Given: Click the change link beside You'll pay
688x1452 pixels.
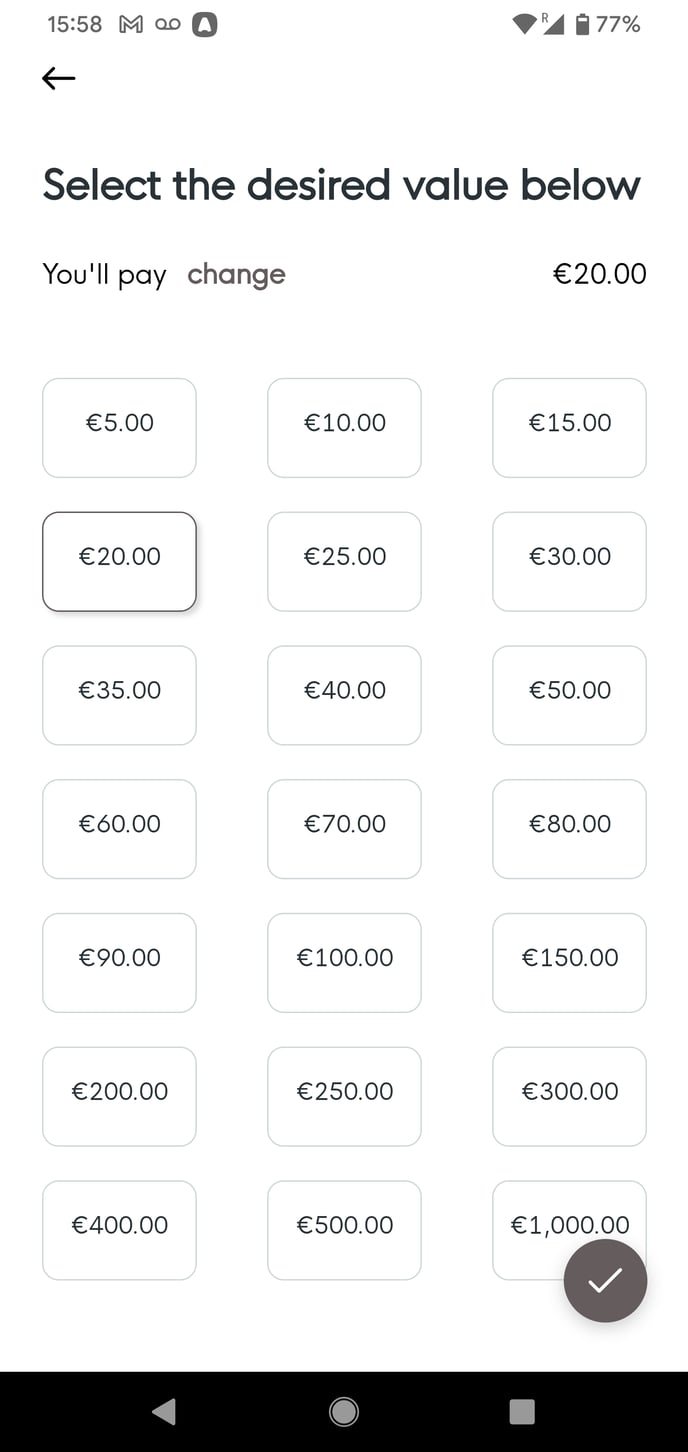Looking at the screenshot, I should (236, 274).
